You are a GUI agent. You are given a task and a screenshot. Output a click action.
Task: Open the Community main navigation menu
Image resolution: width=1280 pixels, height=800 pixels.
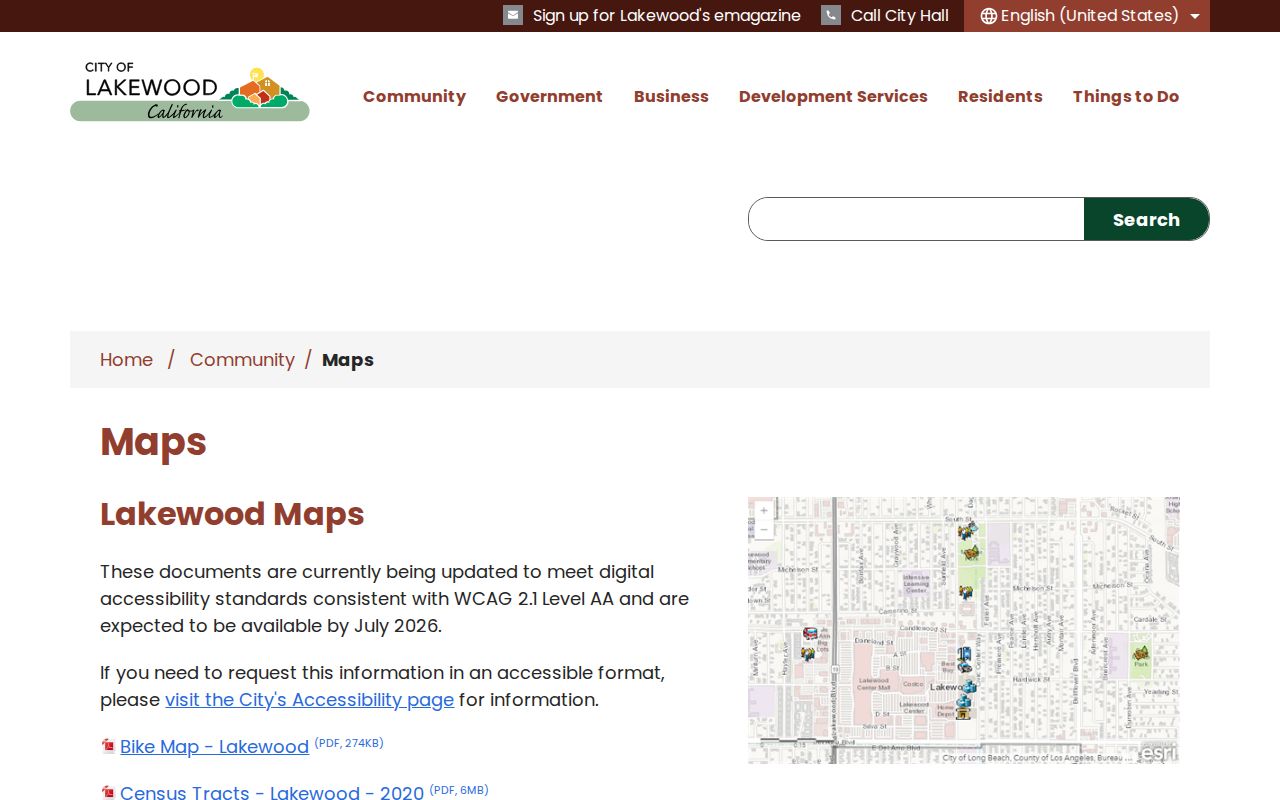414,96
